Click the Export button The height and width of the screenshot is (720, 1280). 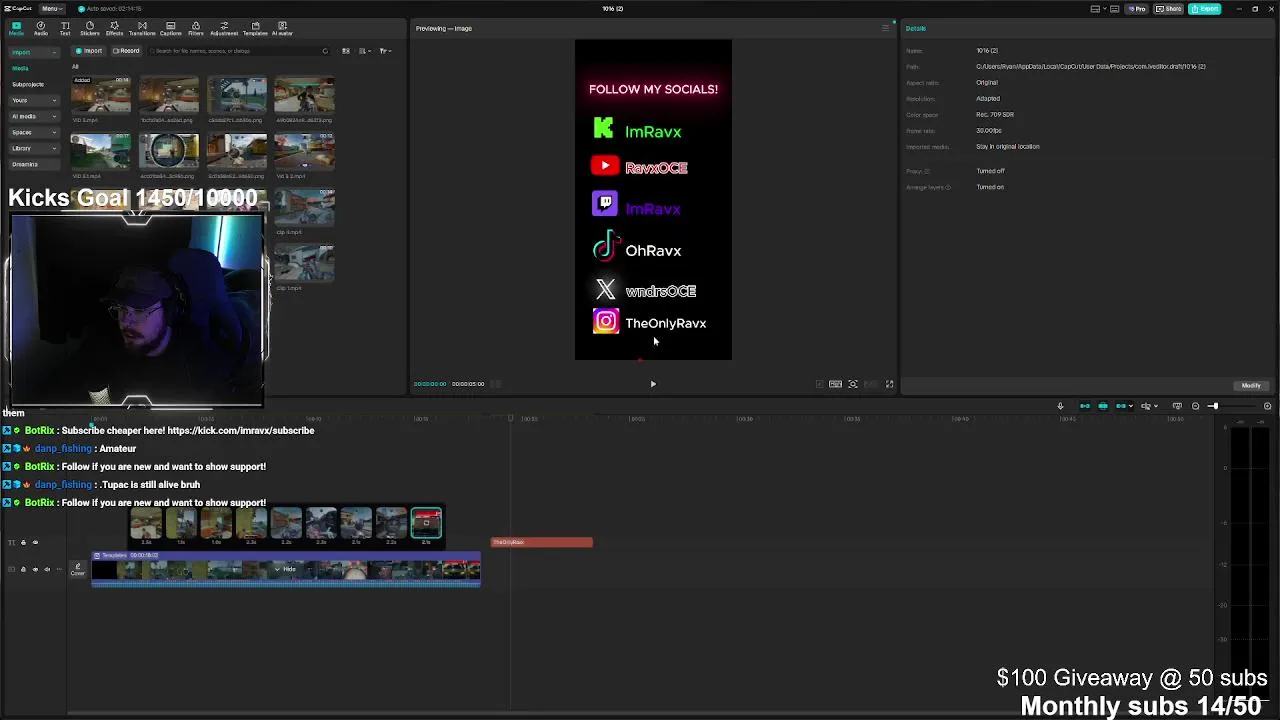pyautogui.click(x=1205, y=9)
